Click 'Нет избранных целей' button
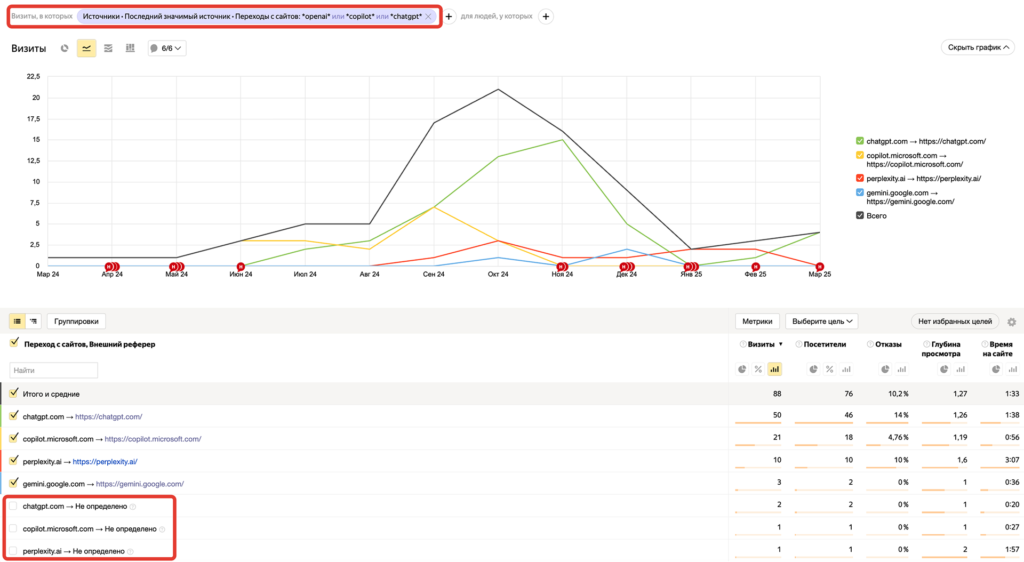Screen dimensions: 1024x562 (x=955, y=321)
